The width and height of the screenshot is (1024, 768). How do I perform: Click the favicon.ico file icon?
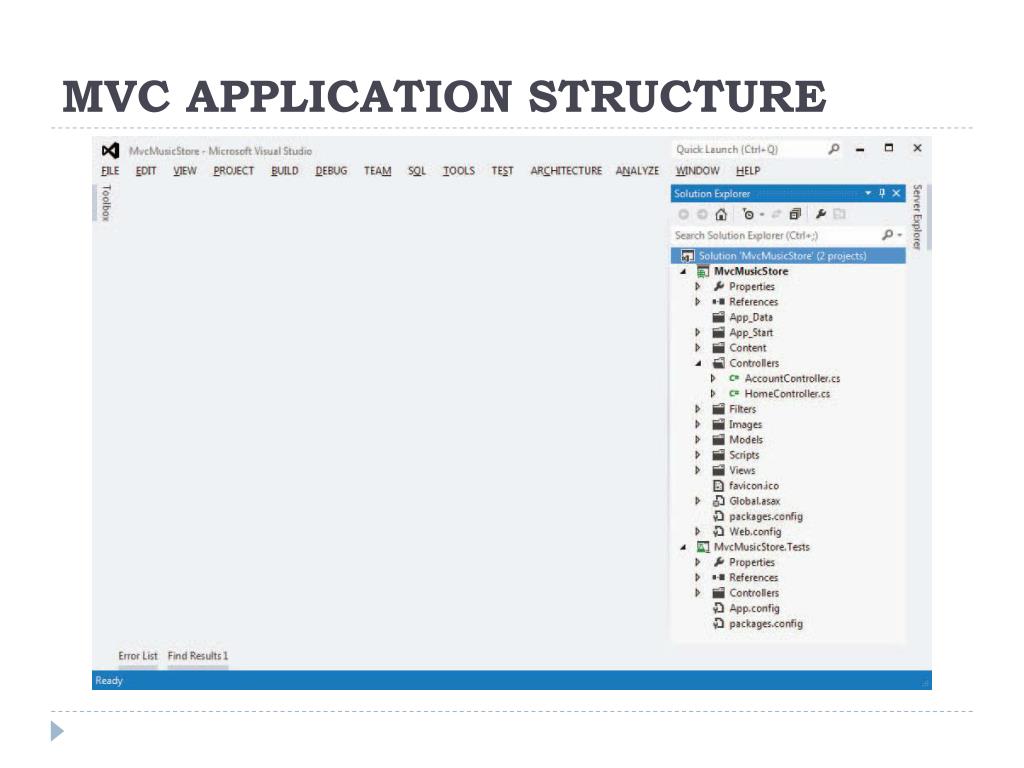click(x=718, y=486)
